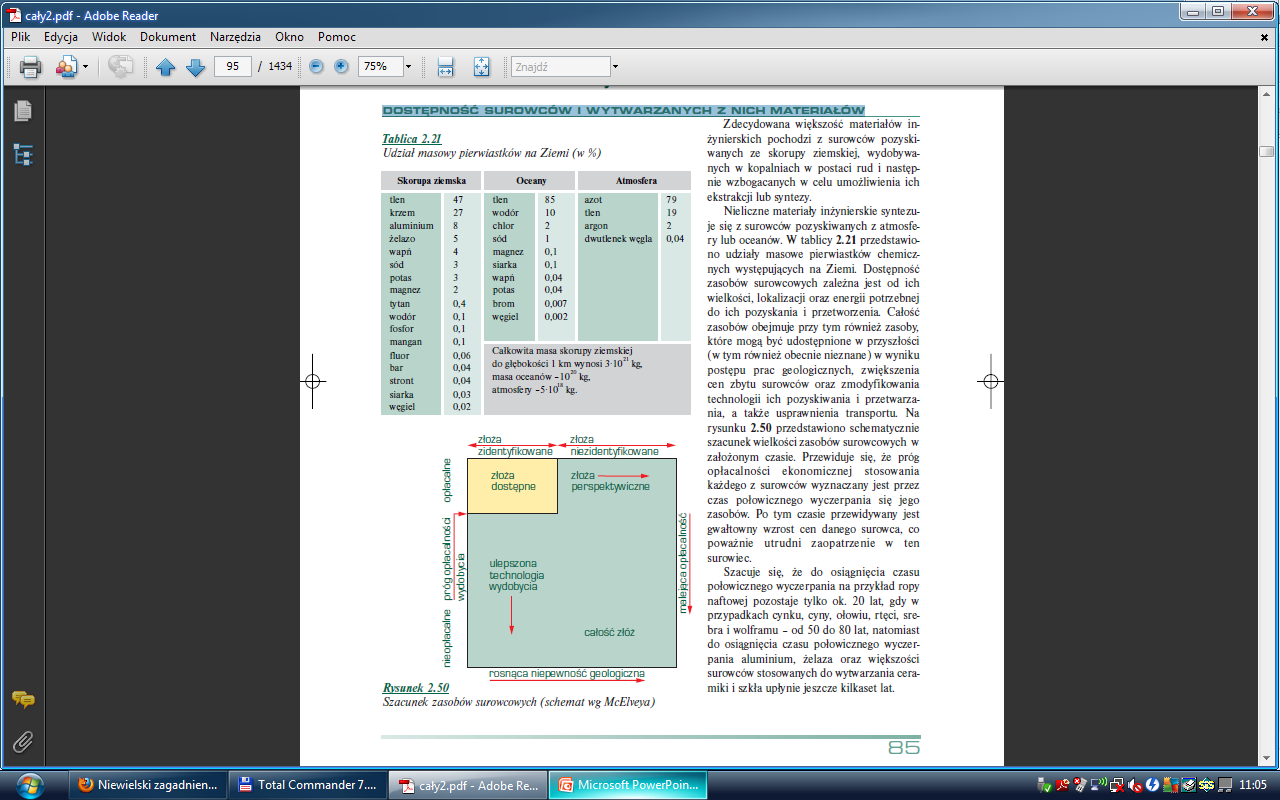Show the Bookmarks panel in sidebar
1280x800 pixels.
click(x=22, y=154)
